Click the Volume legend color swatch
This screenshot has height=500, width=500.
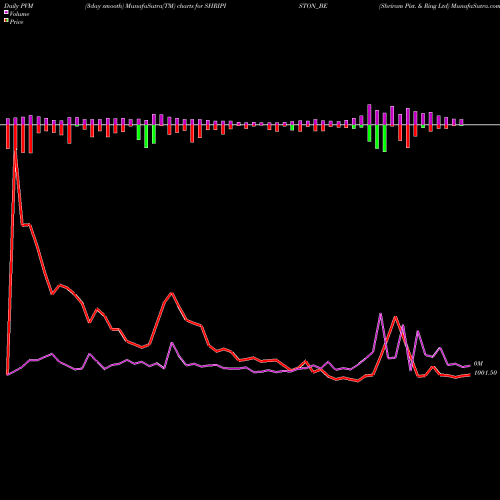click(x=6, y=12)
